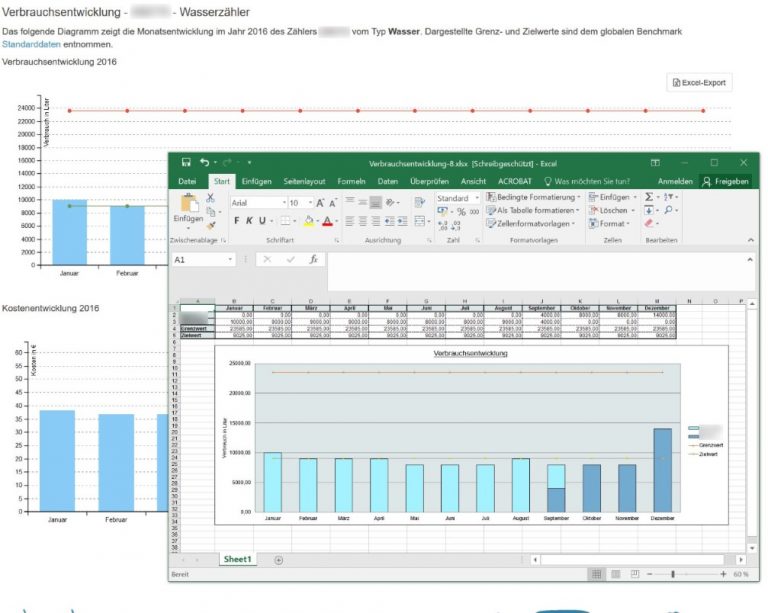Image resolution: width=768 pixels, height=613 pixels.
Task: Apply yellow fill color bucket
Action: pos(309,221)
